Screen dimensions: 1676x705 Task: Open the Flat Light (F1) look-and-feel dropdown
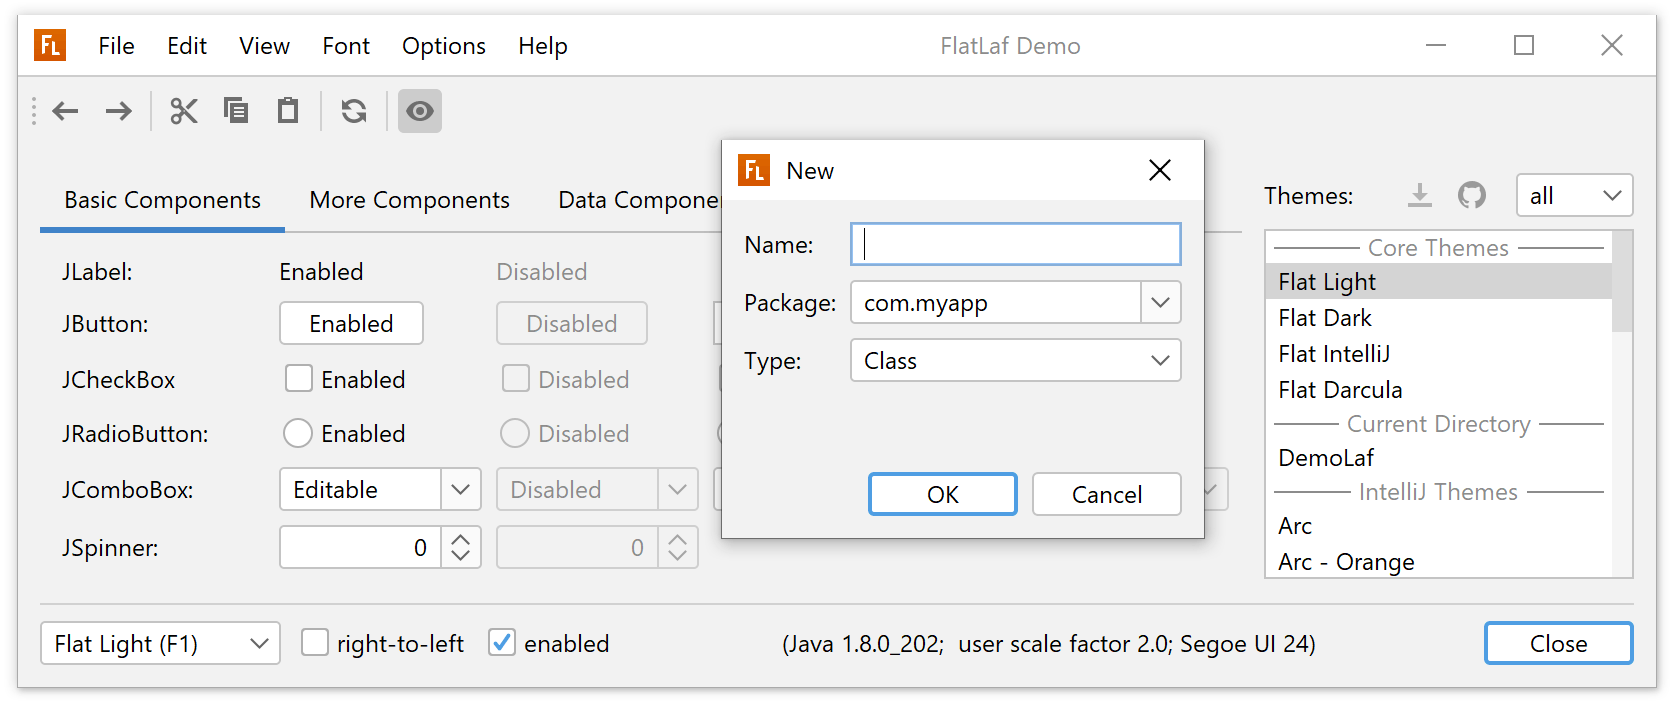[x=160, y=643]
